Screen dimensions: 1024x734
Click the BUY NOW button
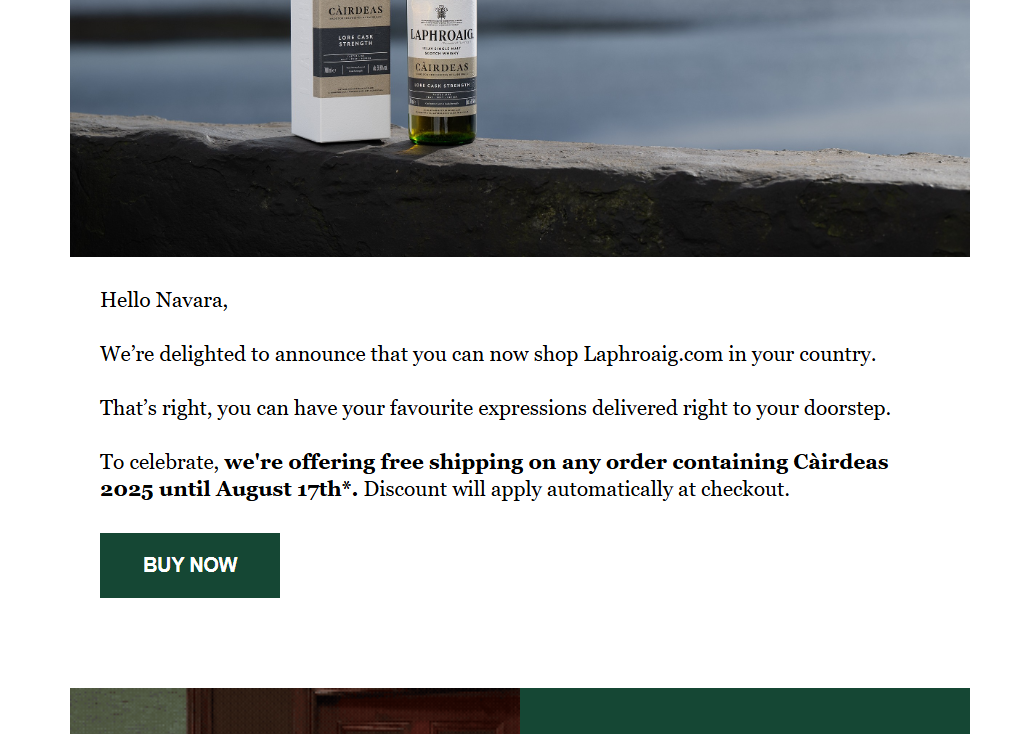point(189,566)
